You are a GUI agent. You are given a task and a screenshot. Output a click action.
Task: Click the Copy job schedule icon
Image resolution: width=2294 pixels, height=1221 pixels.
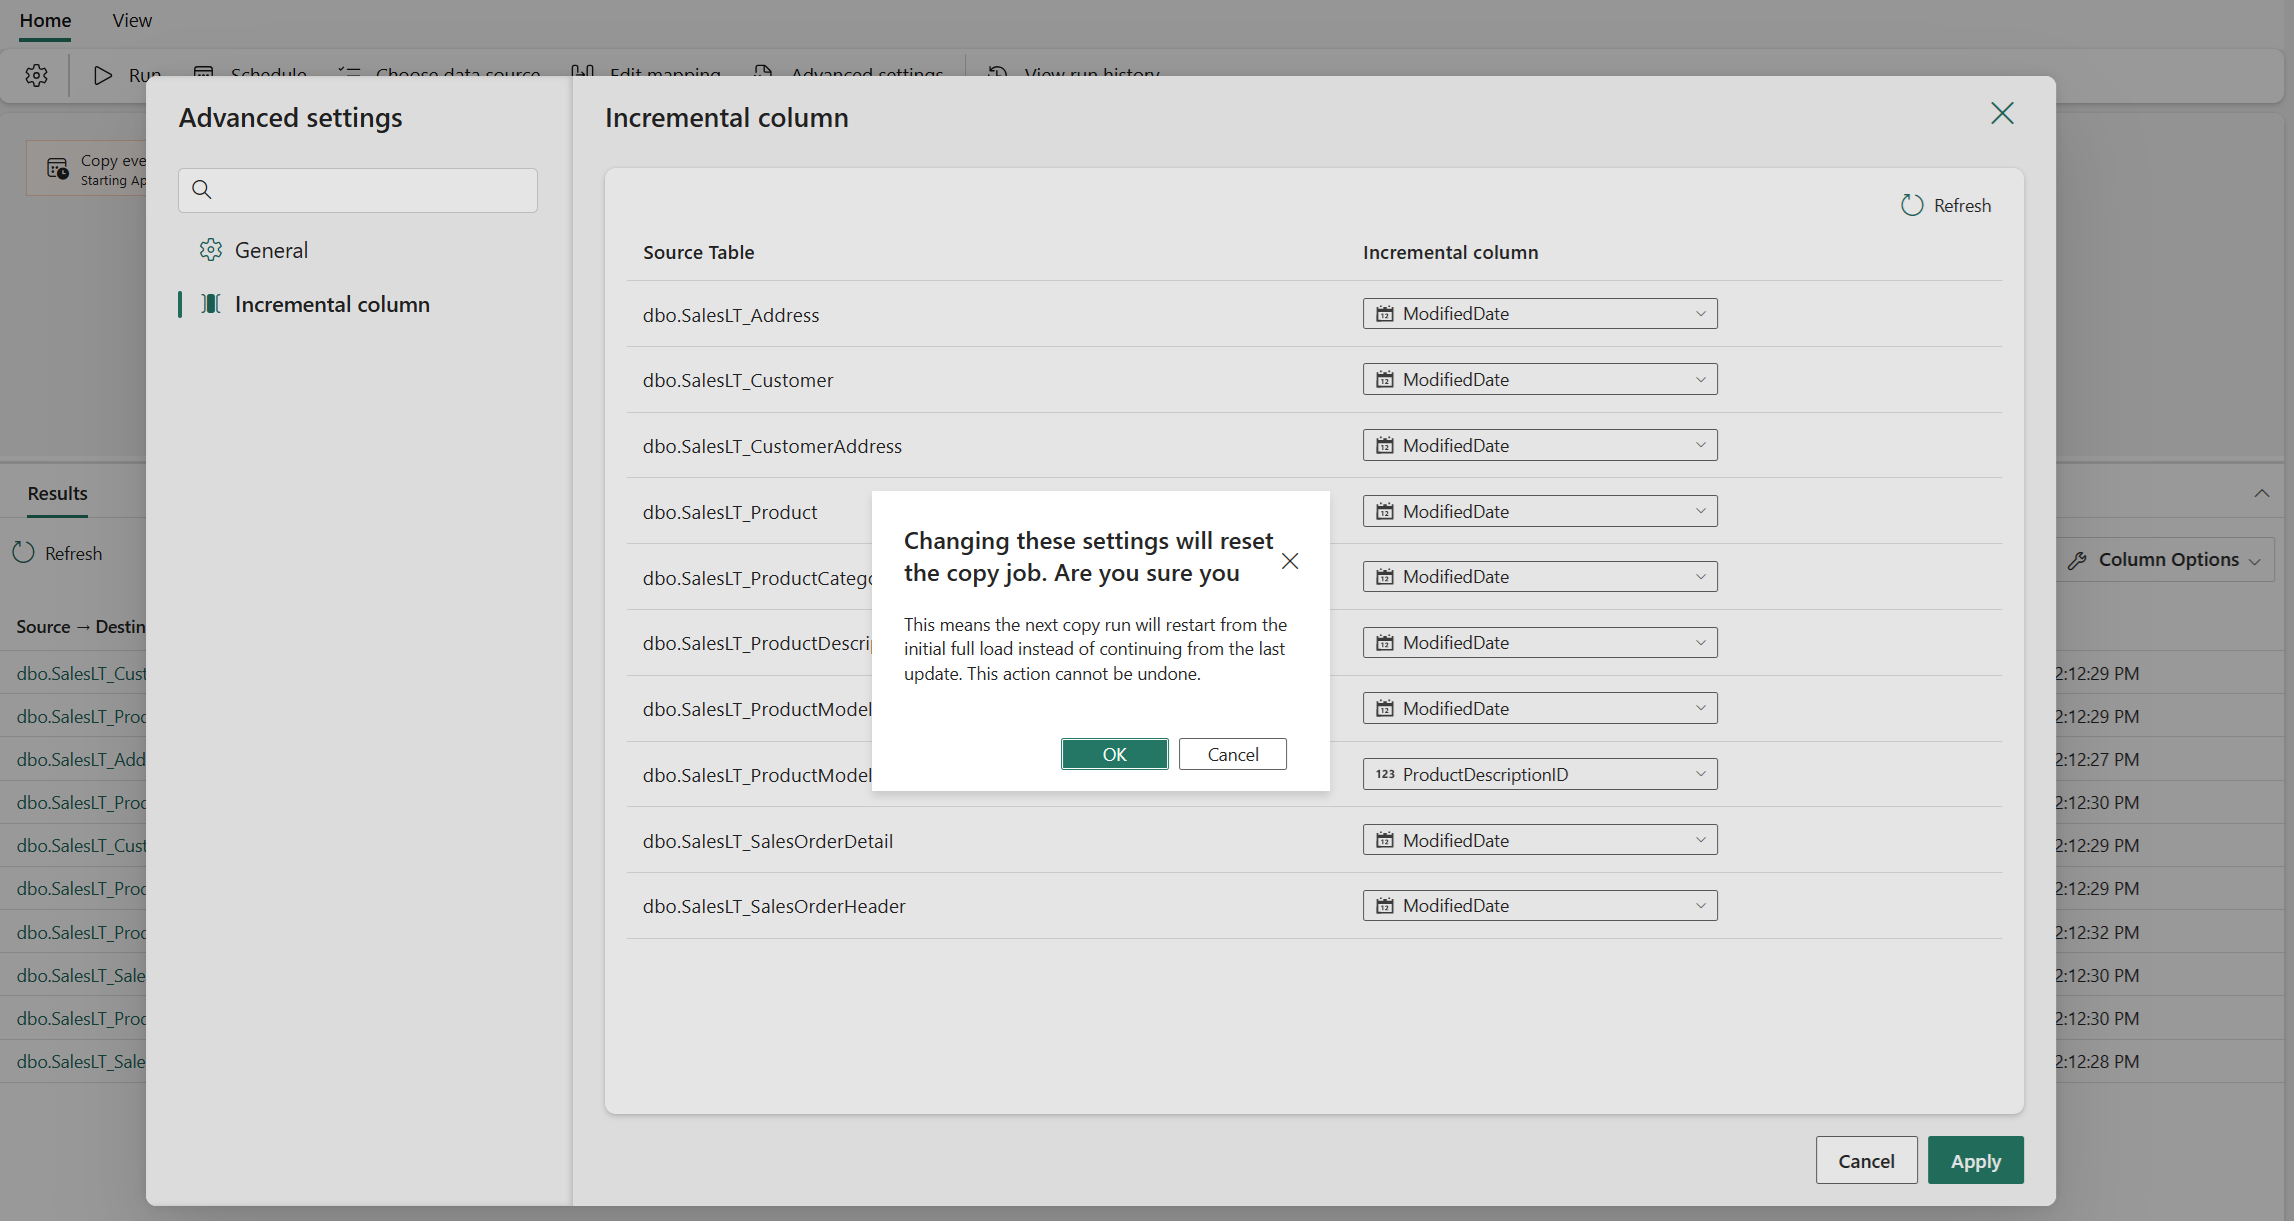(57, 168)
